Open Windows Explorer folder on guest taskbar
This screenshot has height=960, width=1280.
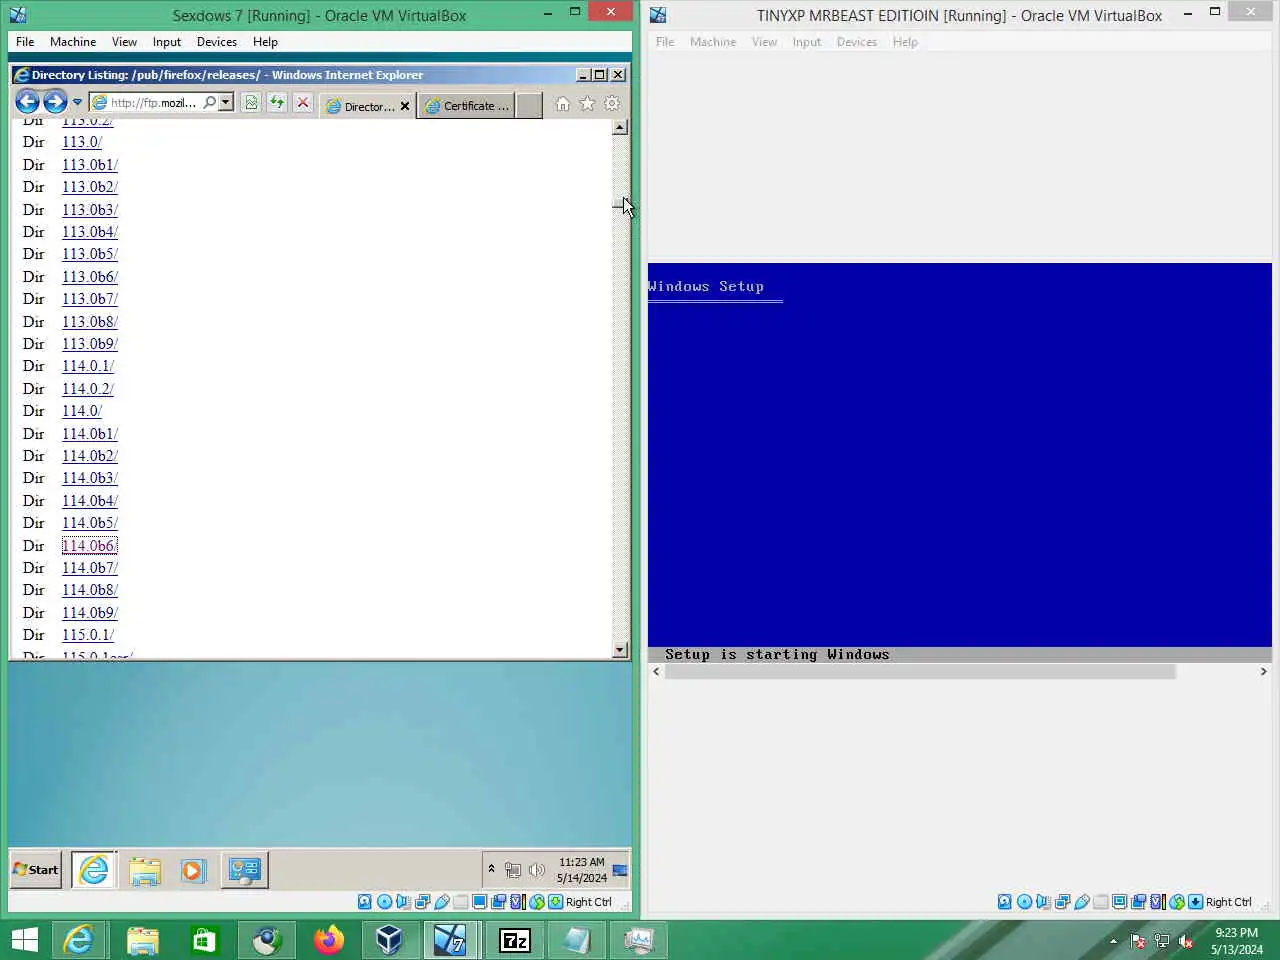(145, 871)
